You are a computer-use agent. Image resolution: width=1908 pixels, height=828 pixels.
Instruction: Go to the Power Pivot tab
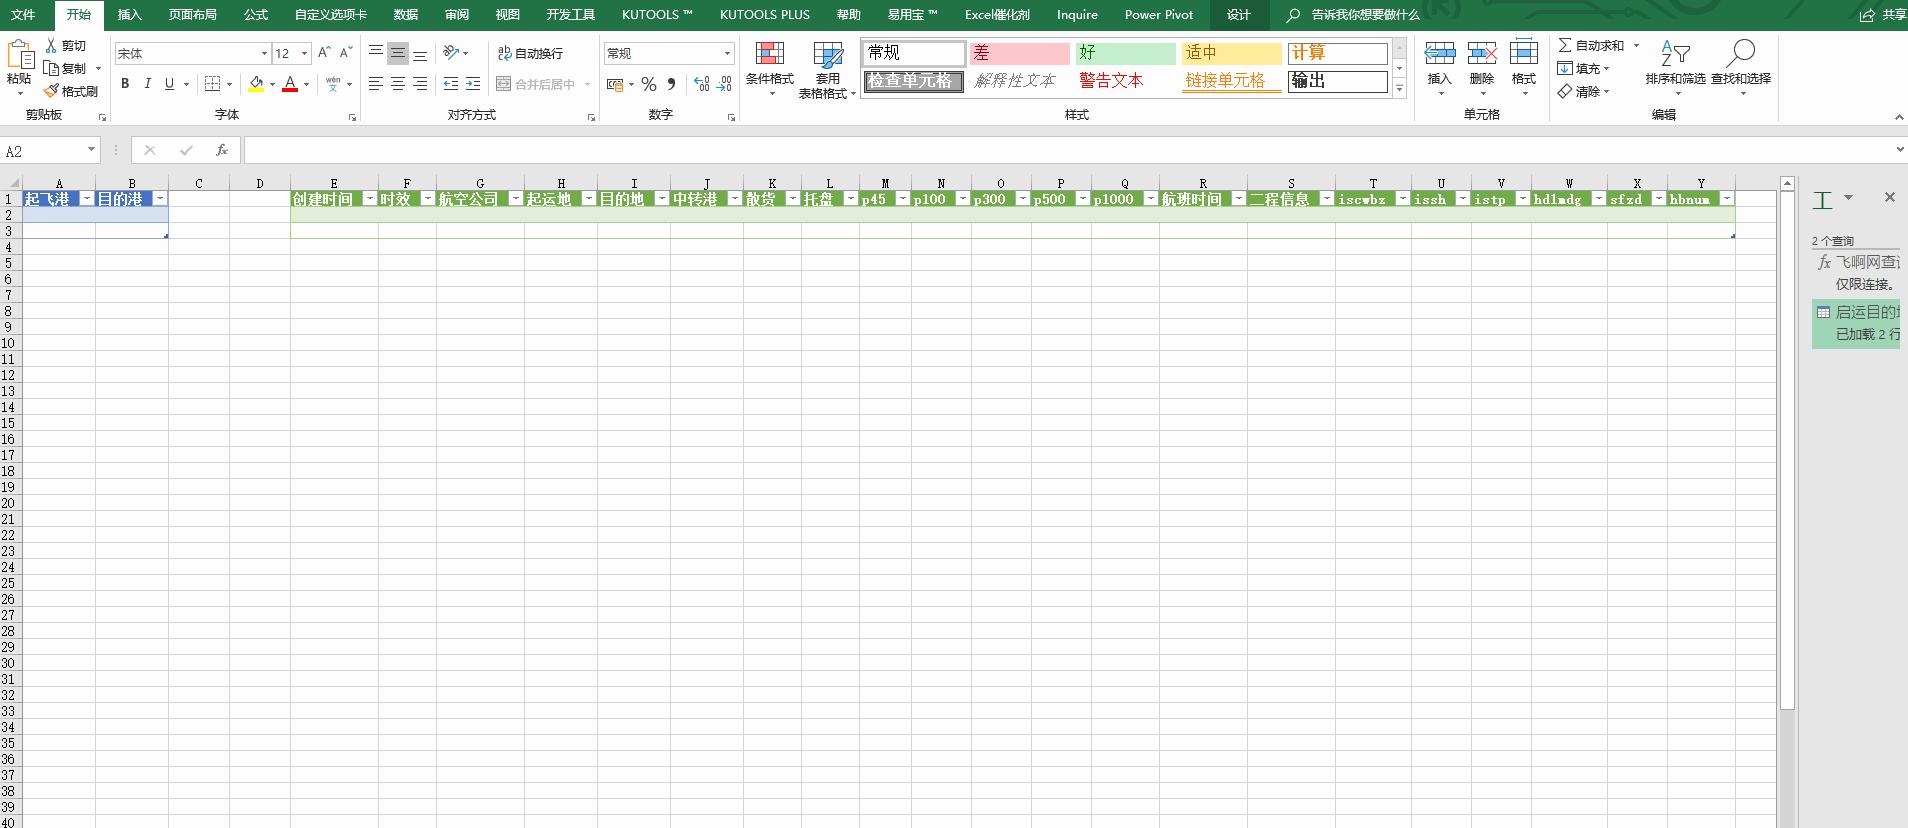(1159, 15)
